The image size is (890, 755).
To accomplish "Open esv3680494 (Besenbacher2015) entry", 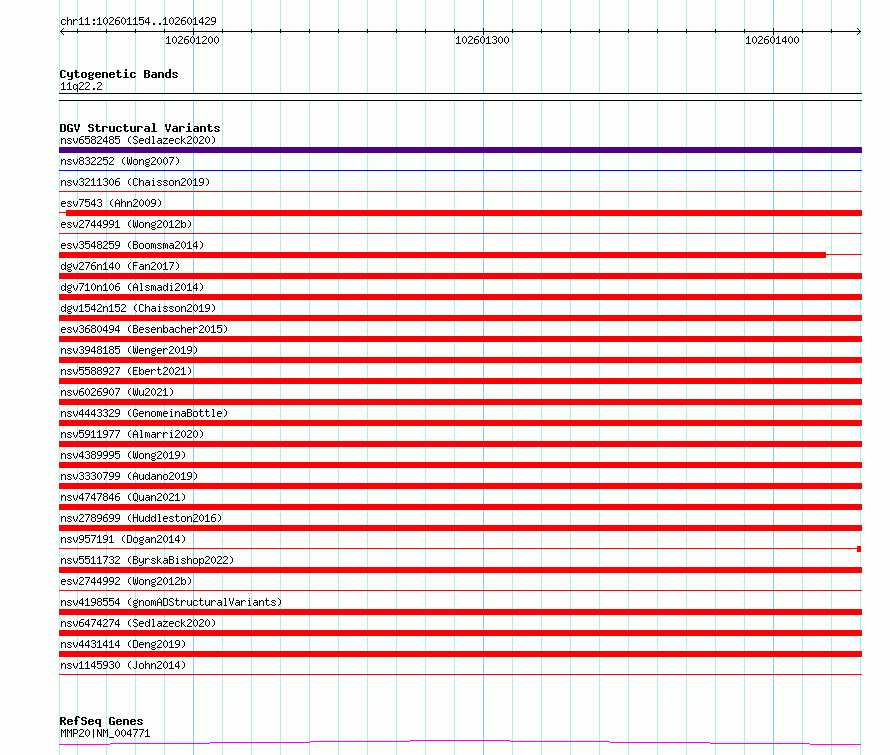I will pos(144,329).
